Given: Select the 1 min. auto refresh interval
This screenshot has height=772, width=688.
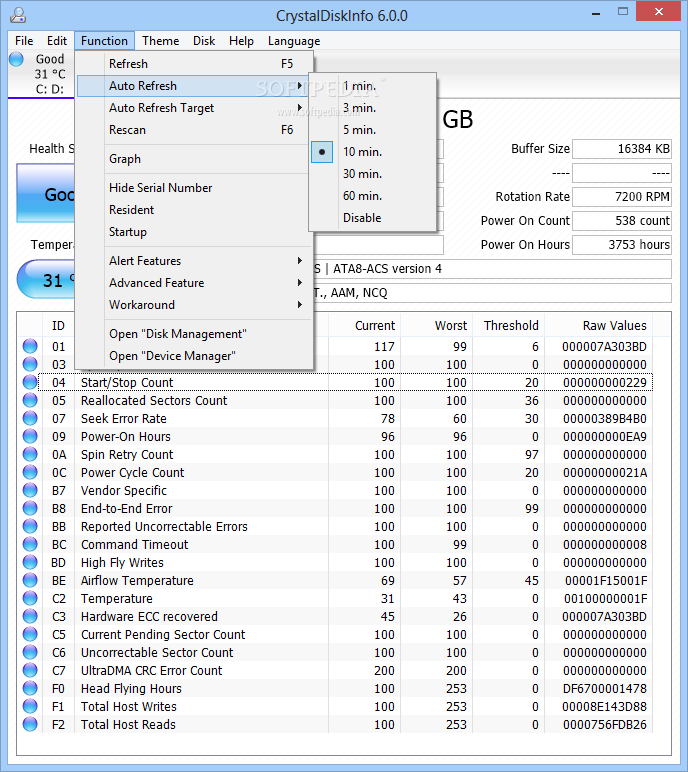Looking at the screenshot, I should (372, 86).
